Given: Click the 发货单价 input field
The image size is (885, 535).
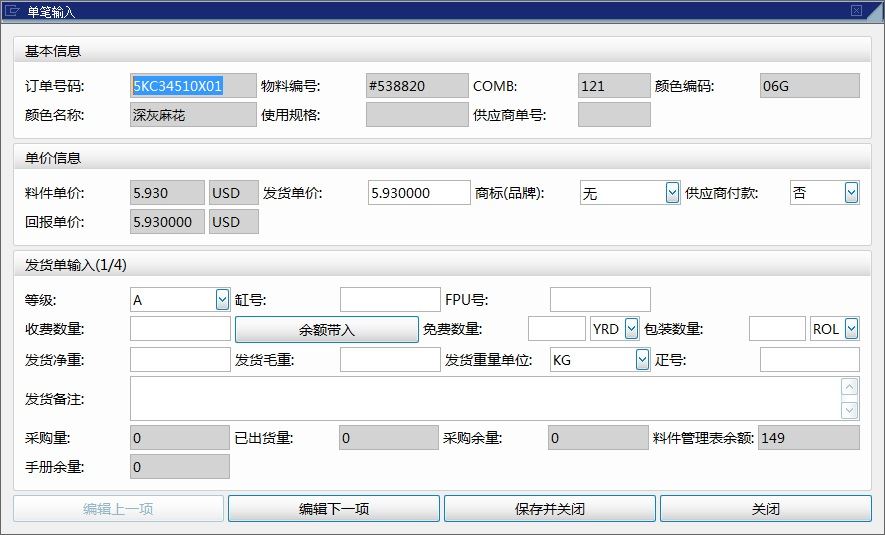Looking at the screenshot, I should tap(419, 193).
